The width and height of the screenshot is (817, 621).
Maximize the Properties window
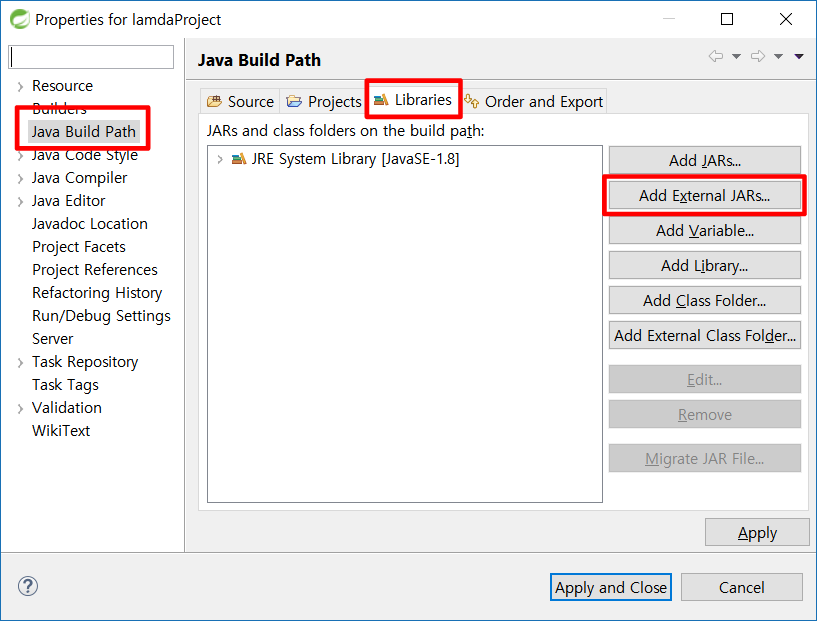[x=727, y=19]
